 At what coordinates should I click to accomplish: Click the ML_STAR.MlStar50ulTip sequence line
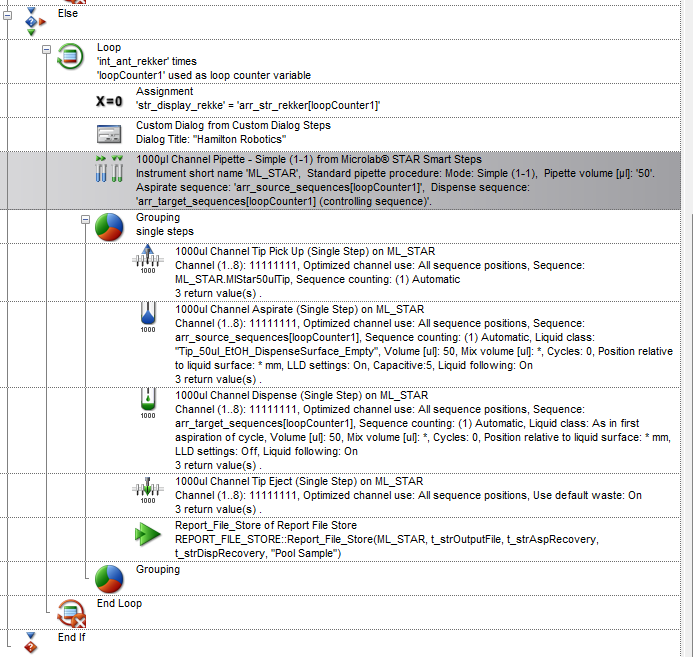pyautogui.click(x=317, y=280)
